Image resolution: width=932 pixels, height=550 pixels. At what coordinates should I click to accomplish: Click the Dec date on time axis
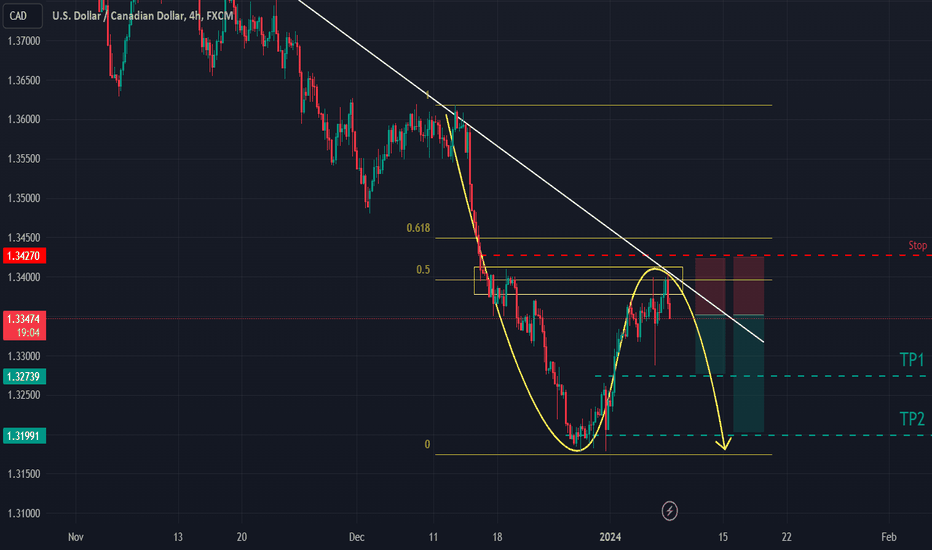point(356,537)
